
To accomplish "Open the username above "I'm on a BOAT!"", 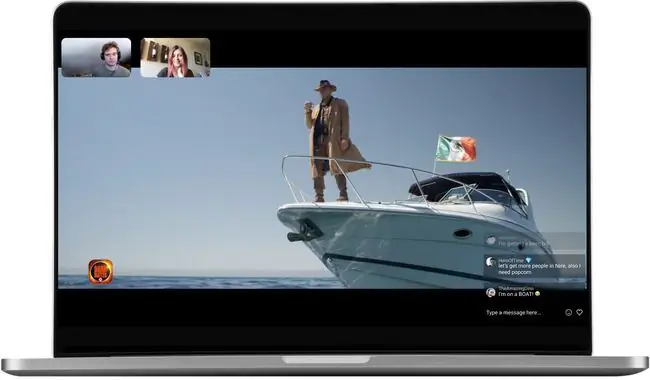I will click(516, 288).
